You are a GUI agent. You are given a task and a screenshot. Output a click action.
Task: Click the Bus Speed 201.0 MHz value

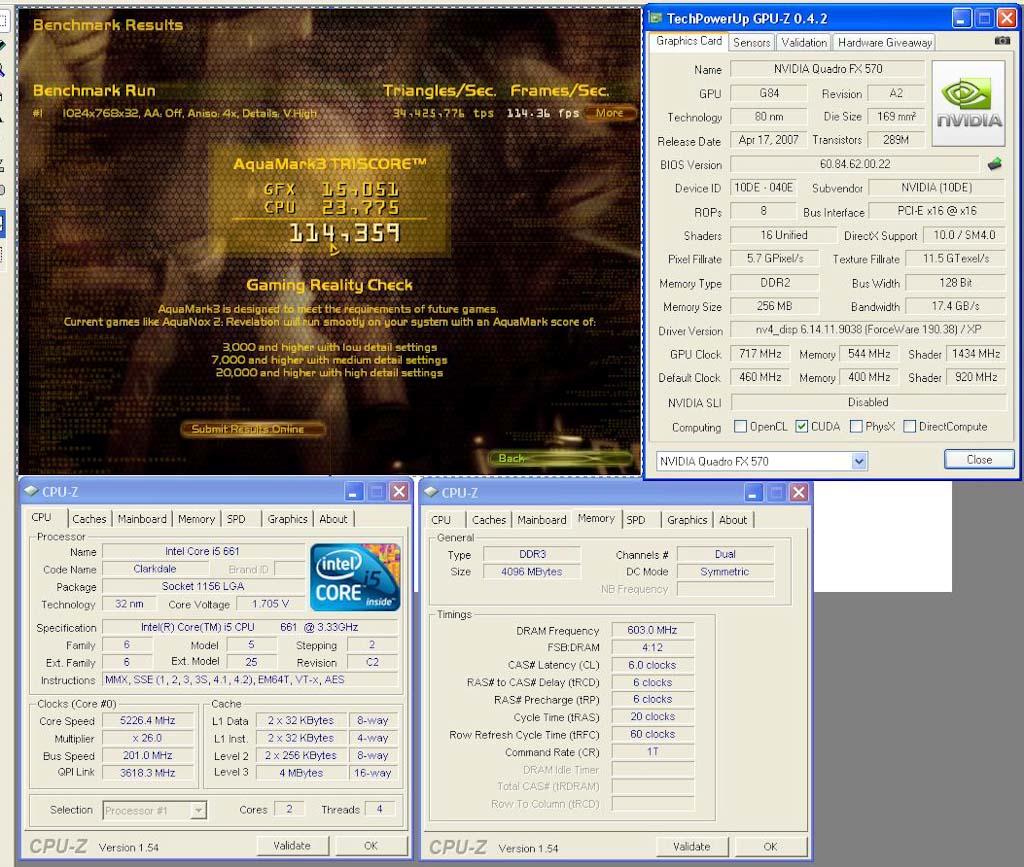[148, 755]
